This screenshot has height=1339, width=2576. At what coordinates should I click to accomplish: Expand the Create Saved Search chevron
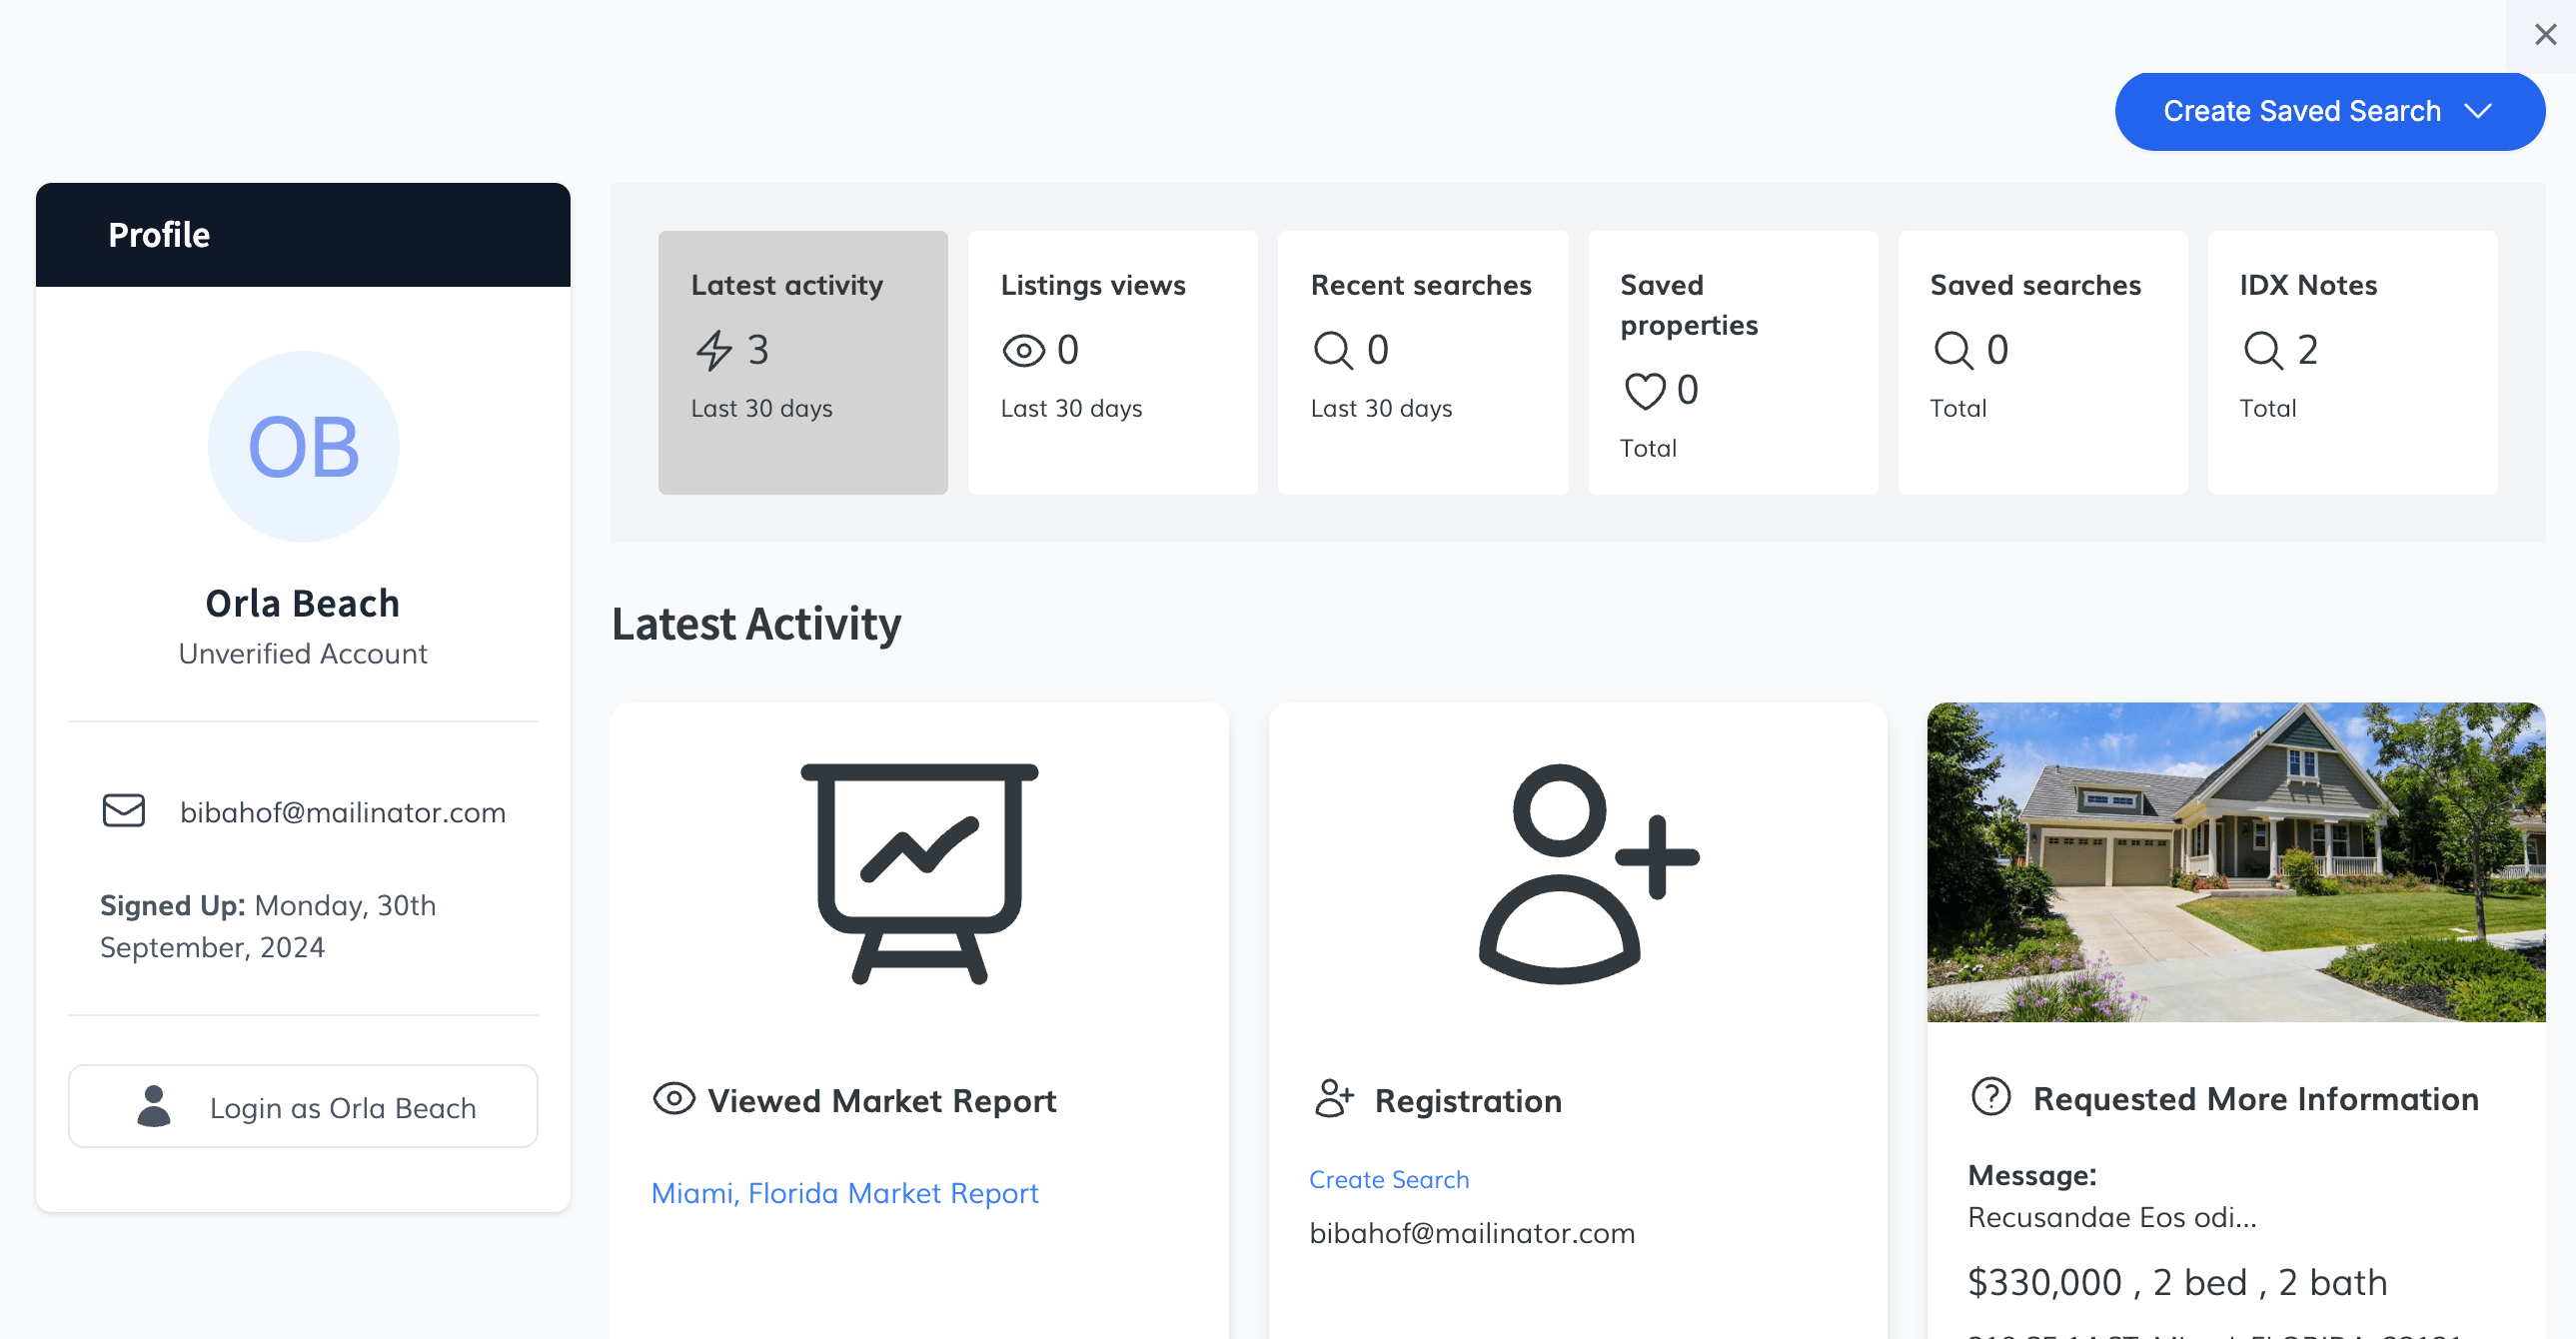point(2478,111)
